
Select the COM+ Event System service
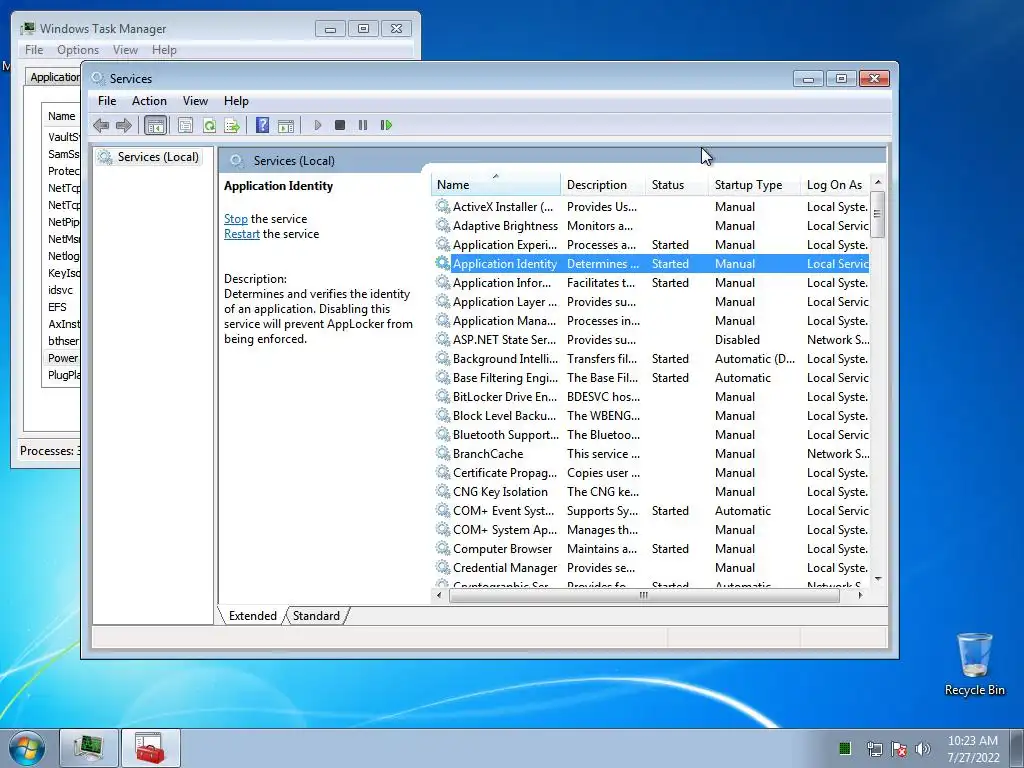coord(651,511)
